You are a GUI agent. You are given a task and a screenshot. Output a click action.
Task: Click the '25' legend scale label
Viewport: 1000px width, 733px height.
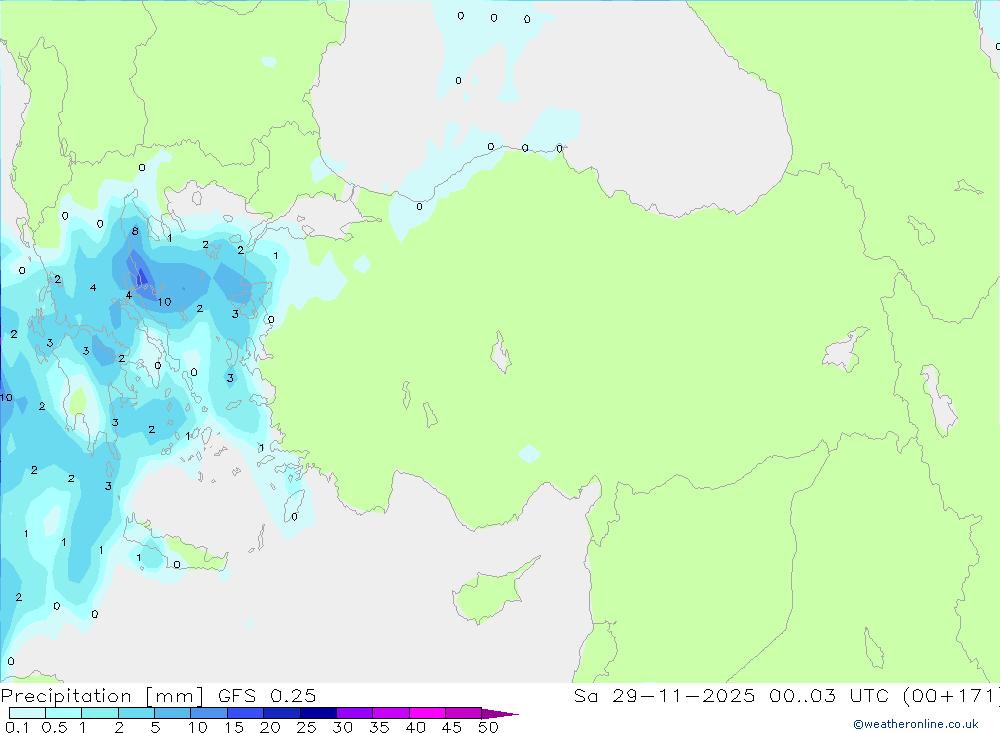click(x=307, y=727)
